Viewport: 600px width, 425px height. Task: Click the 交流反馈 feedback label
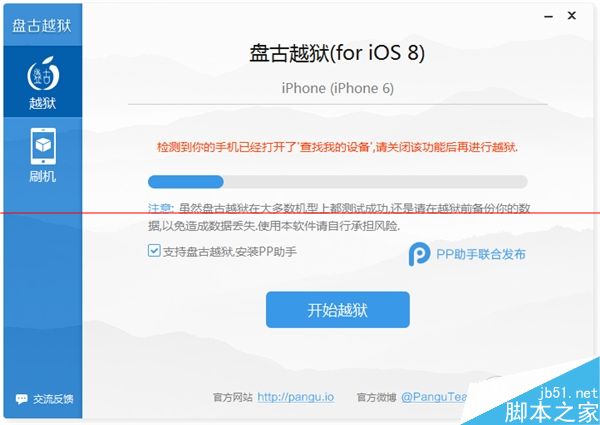coord(53,399)
